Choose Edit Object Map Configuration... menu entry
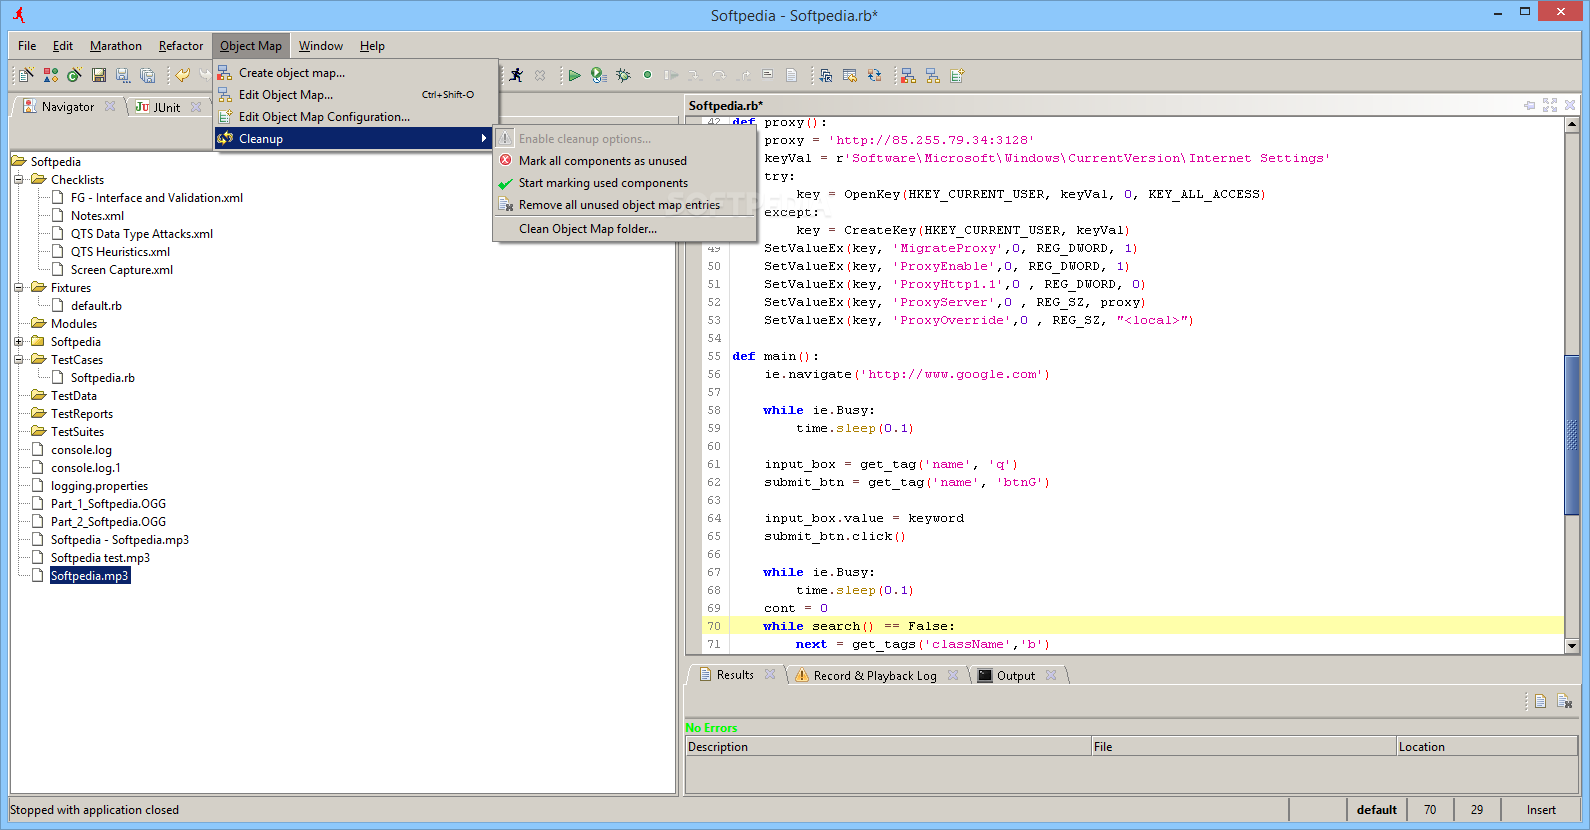Viewport: 1590px width, 830px height. click(x=356, y=117)
